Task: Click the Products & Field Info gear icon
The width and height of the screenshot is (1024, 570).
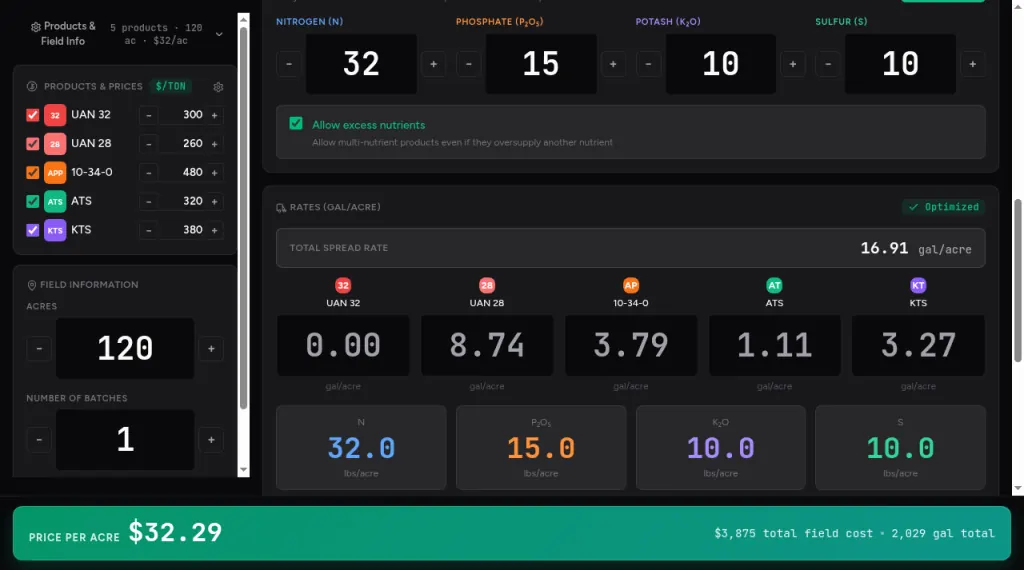Action: pyautogui.click(x=35, y=27)
